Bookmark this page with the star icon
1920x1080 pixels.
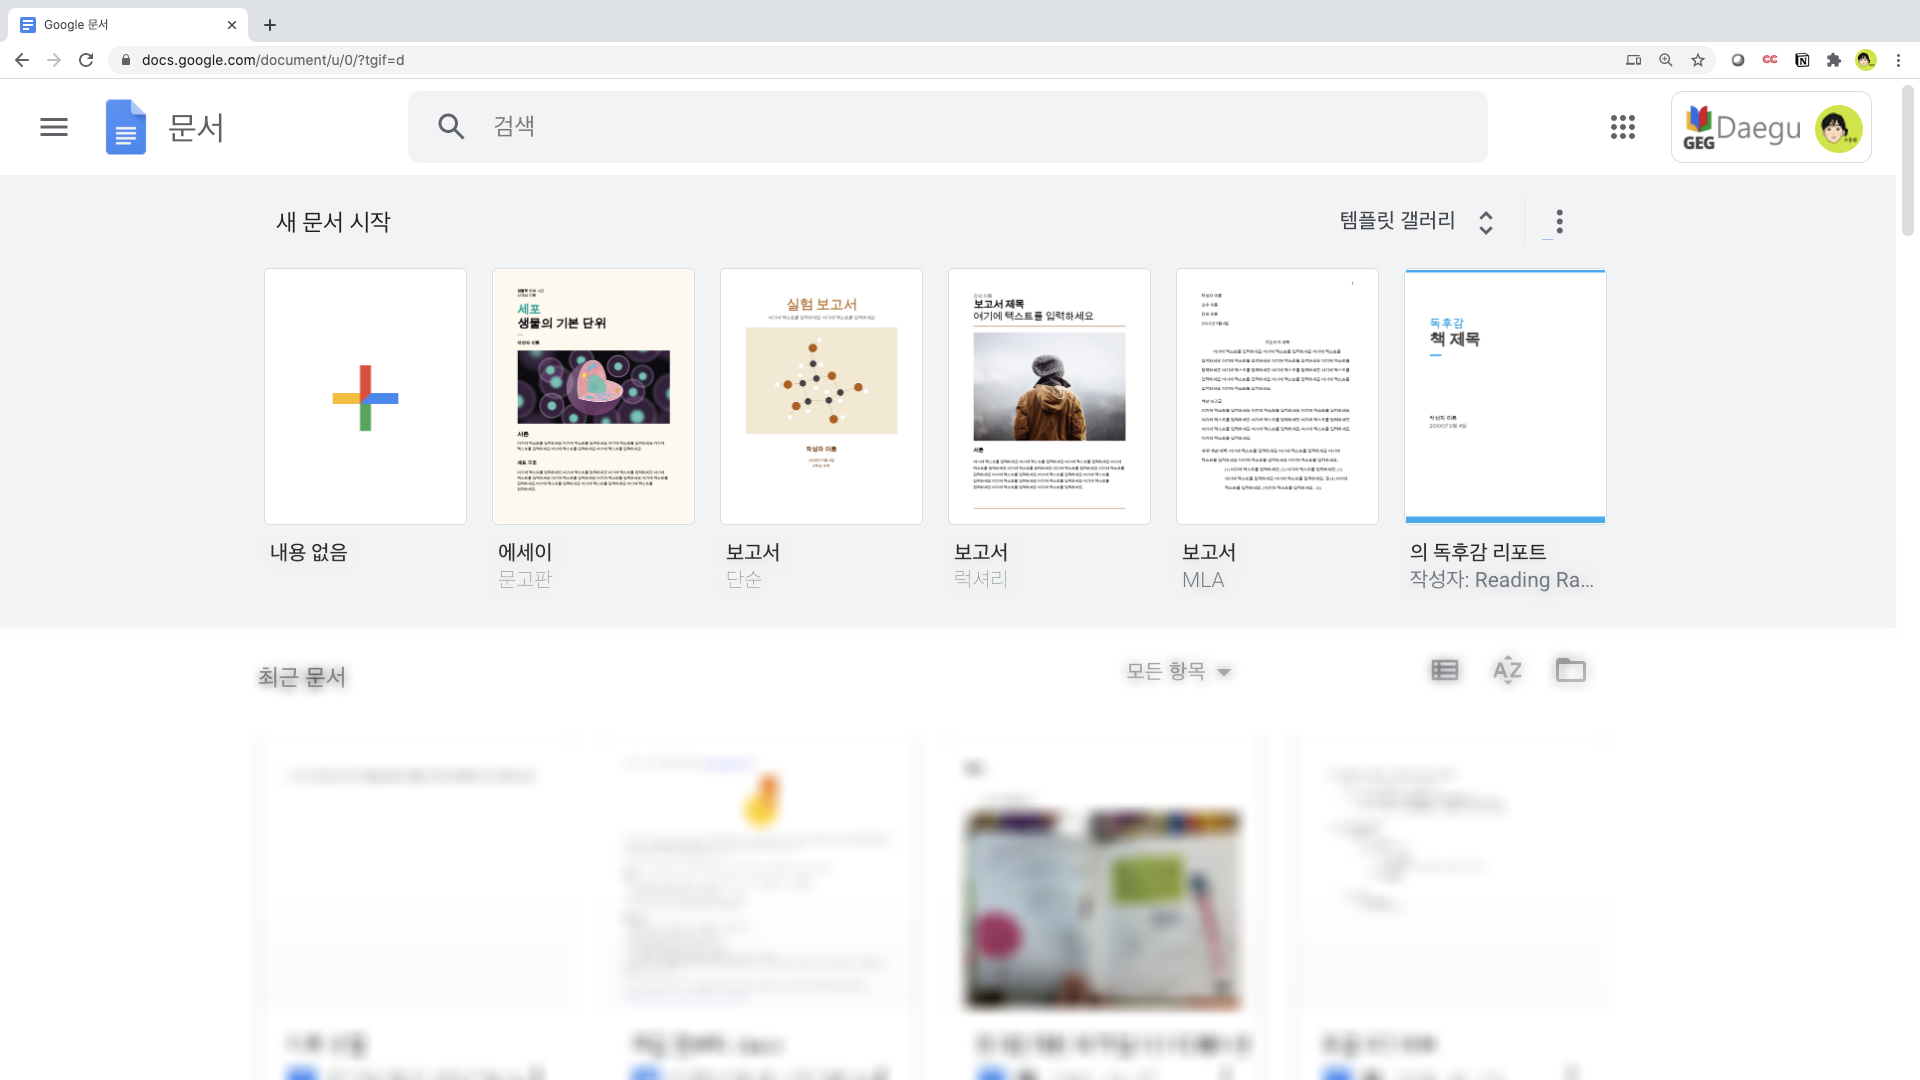pos(1698,60)
